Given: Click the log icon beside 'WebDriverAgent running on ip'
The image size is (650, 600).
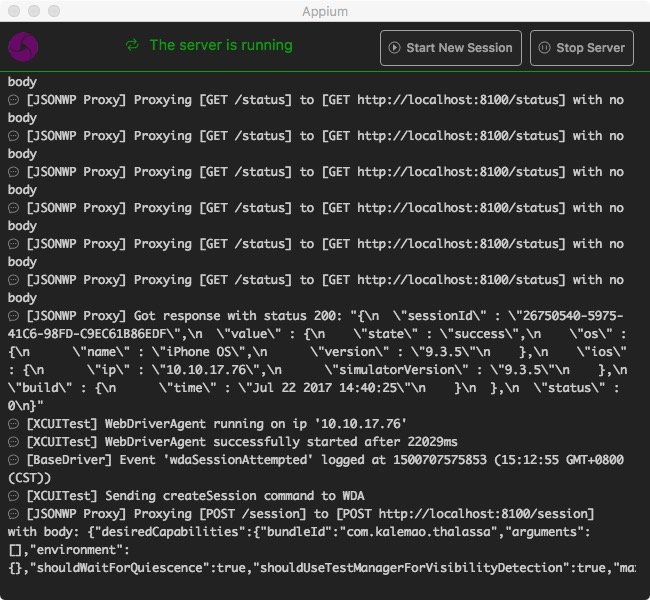Looking at the screenshot, I should 14,424.
